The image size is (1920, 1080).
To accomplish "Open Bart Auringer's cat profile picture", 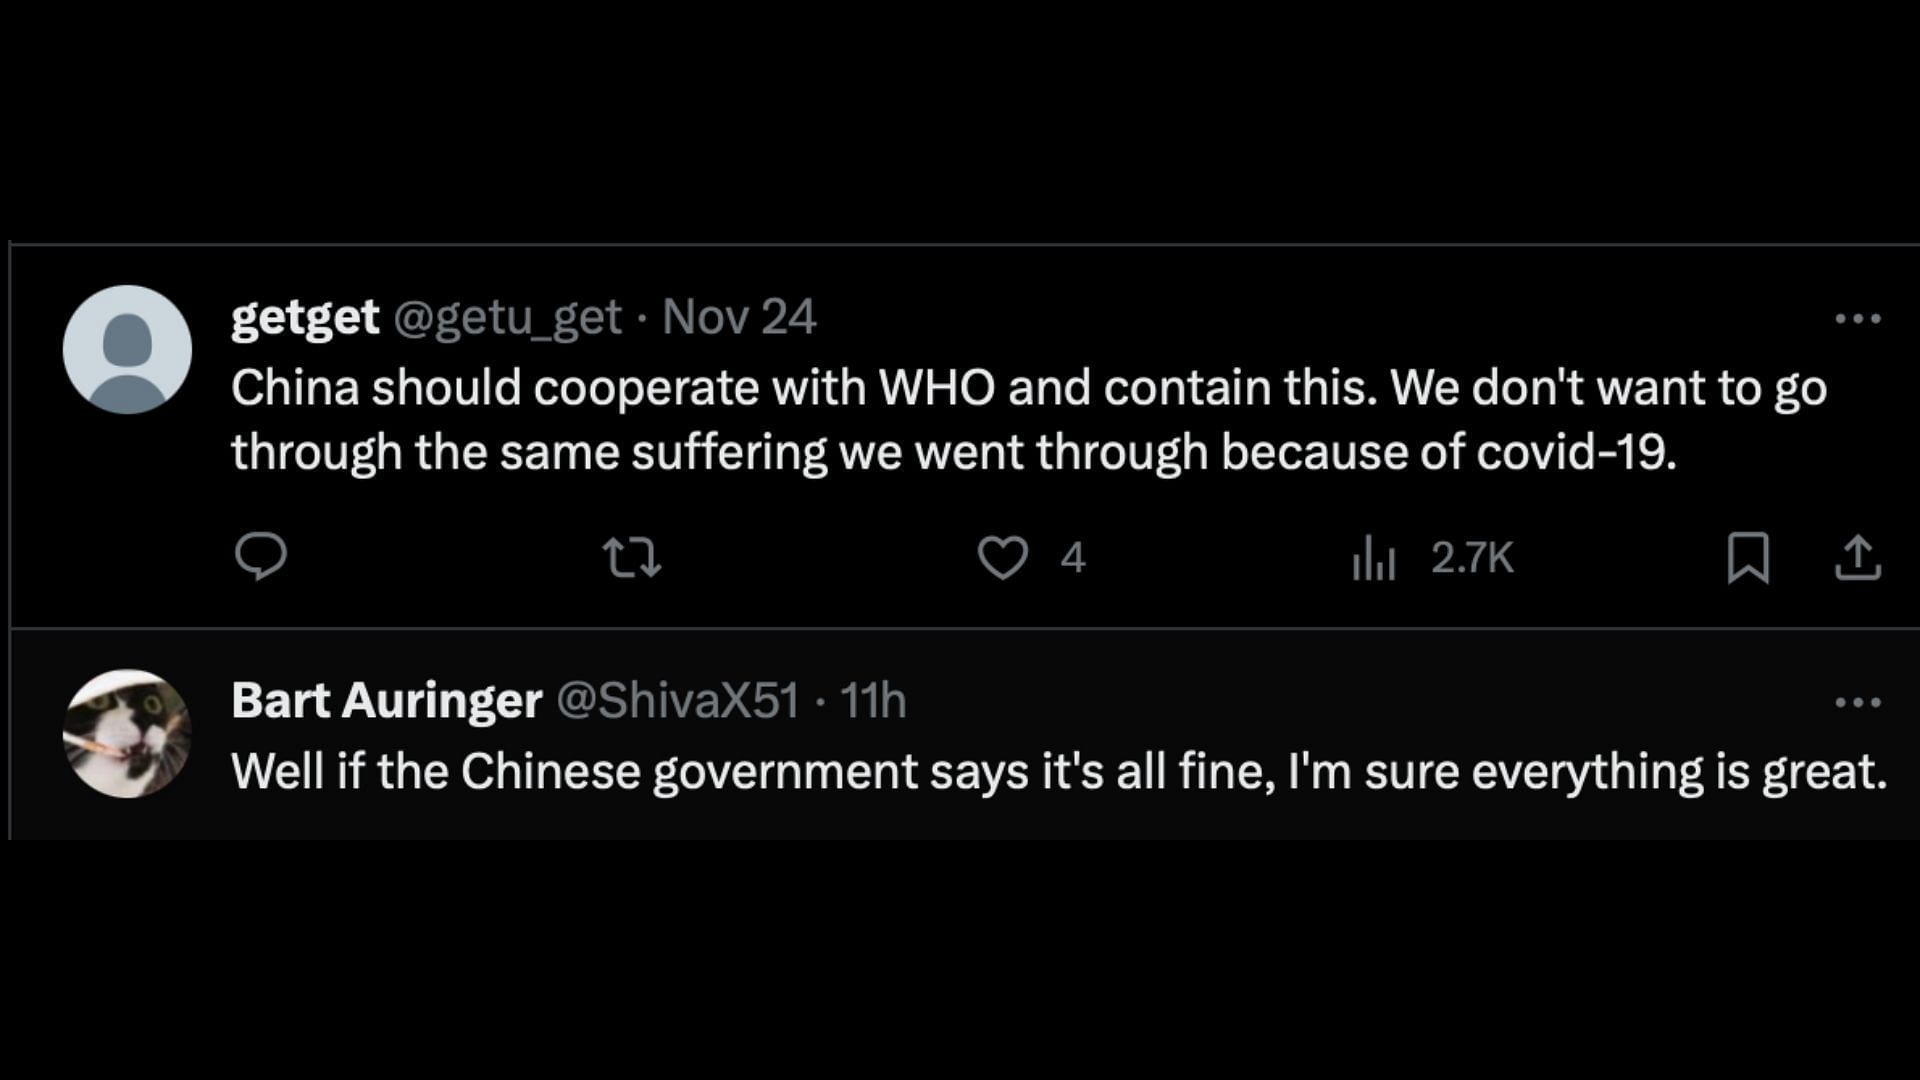I will click(127, 733).
